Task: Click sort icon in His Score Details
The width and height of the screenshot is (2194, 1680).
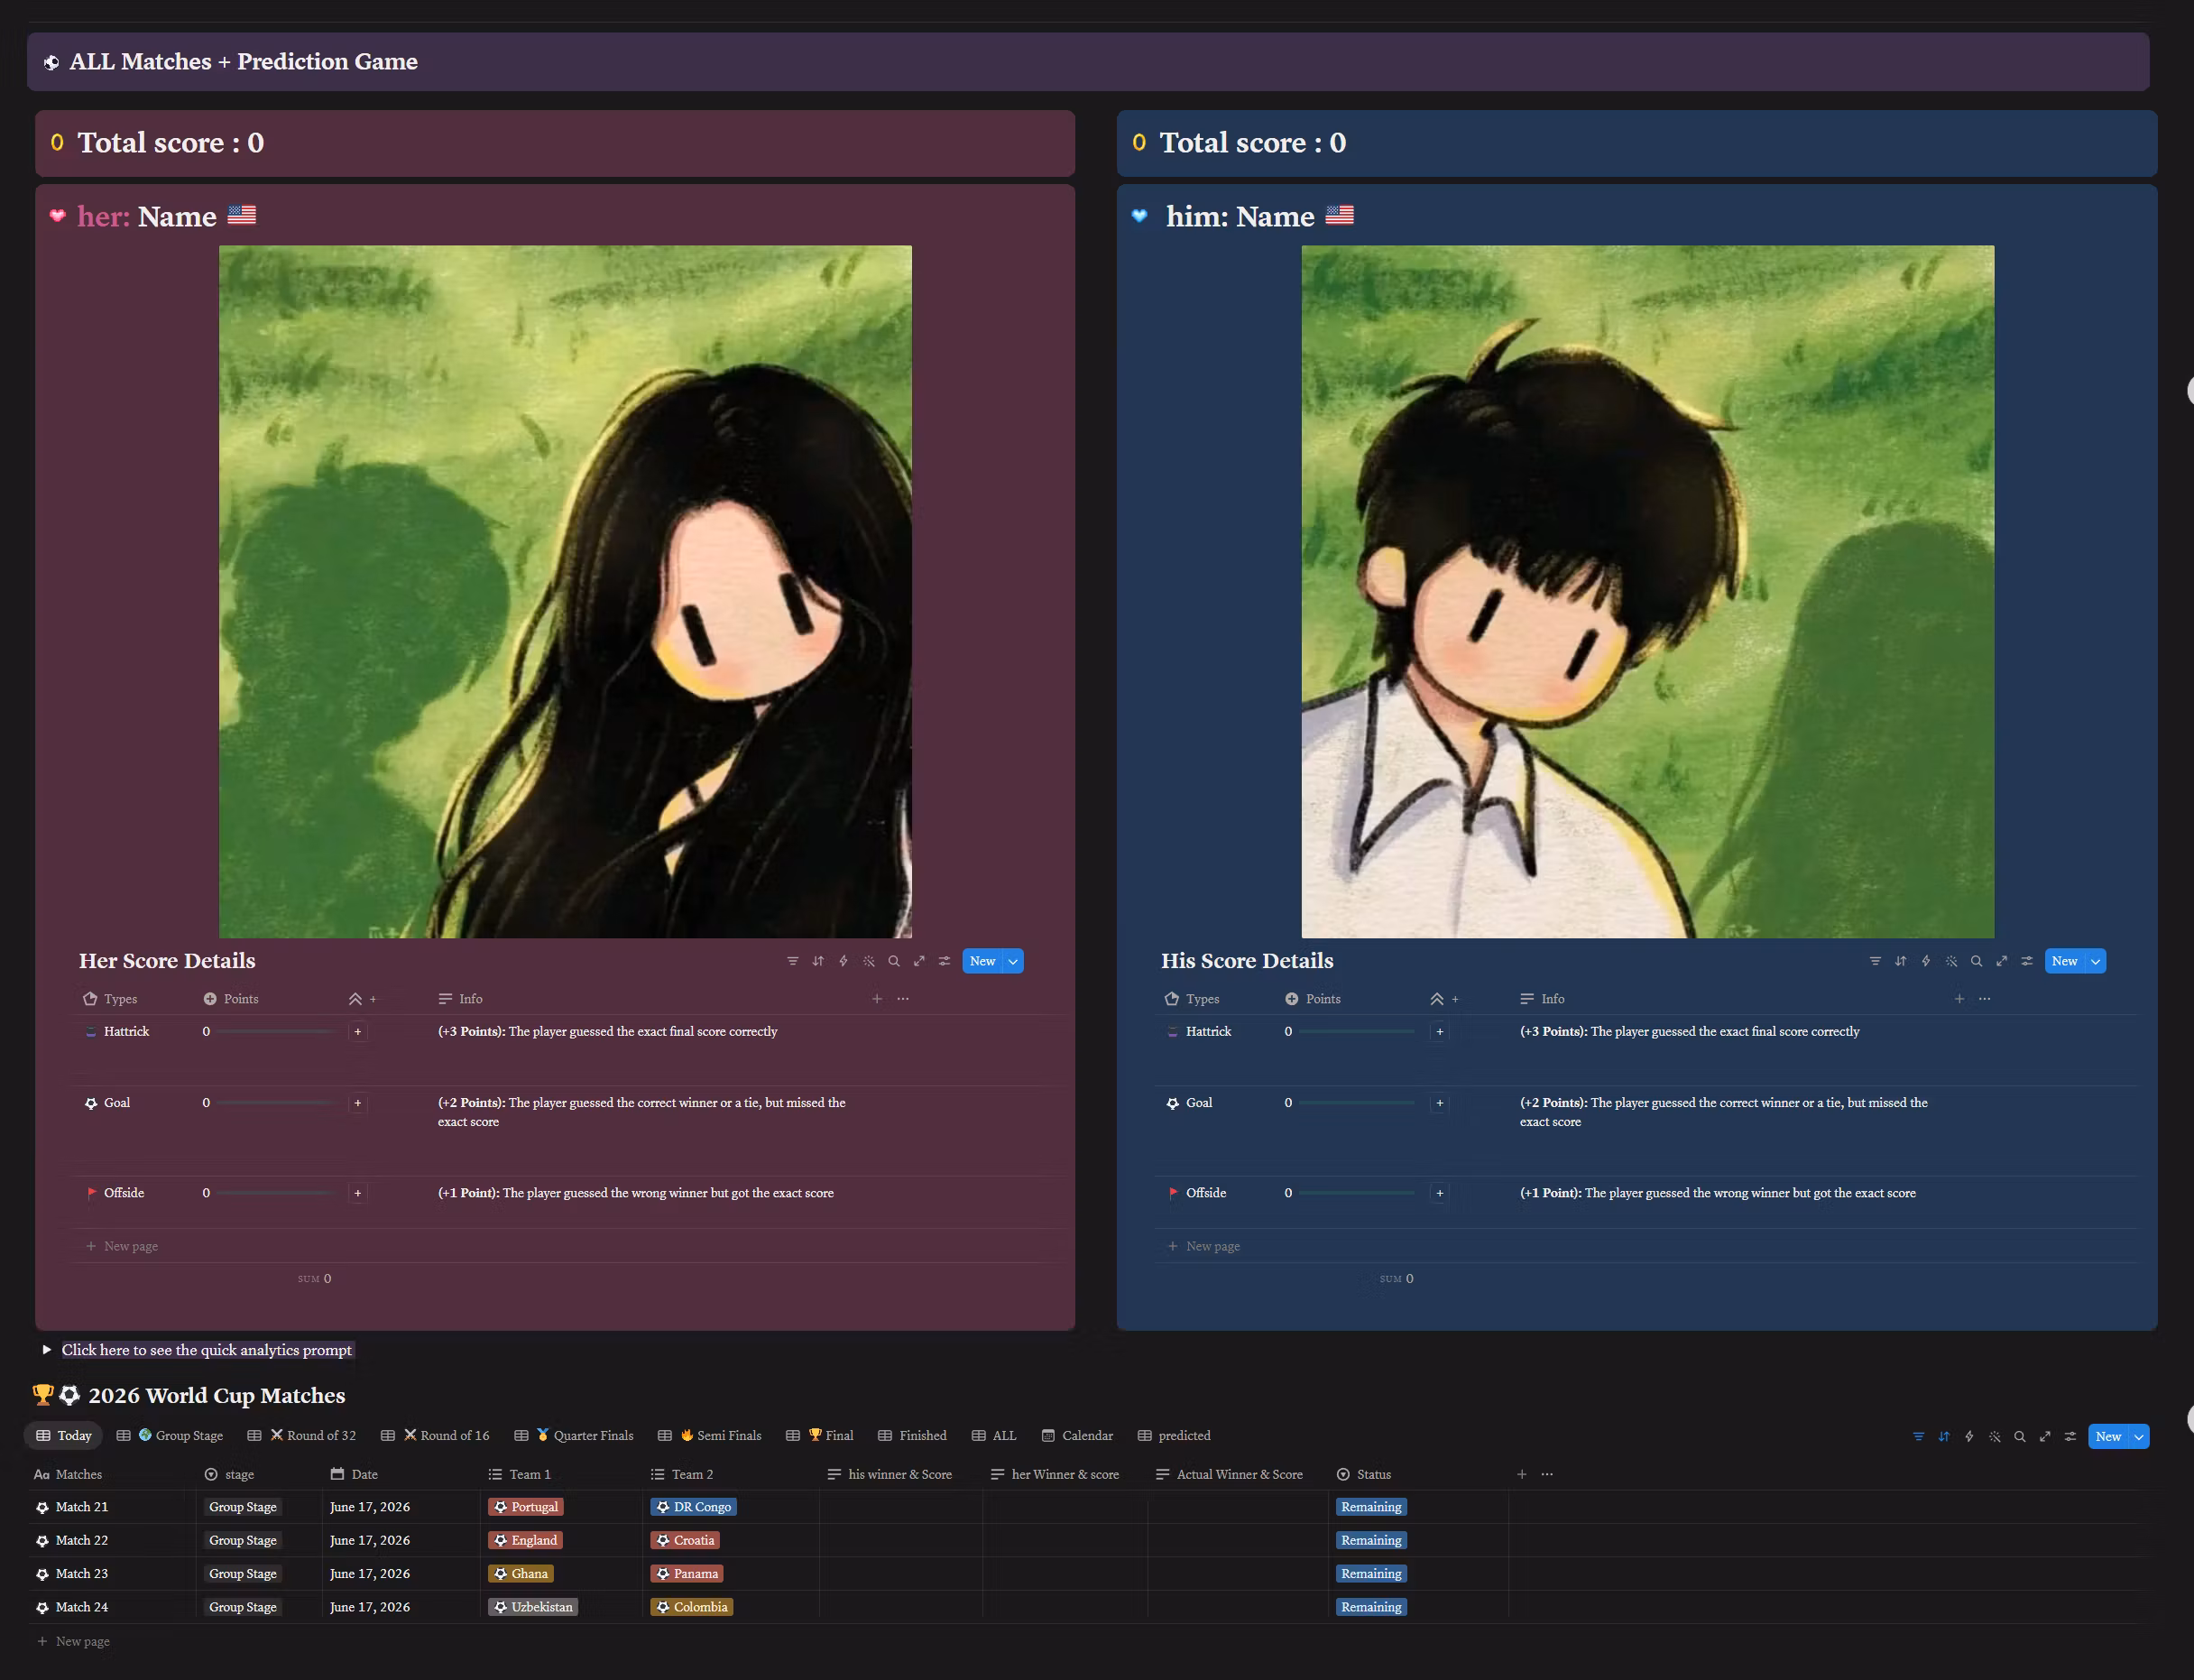Action: click(x=1900, y=961)
